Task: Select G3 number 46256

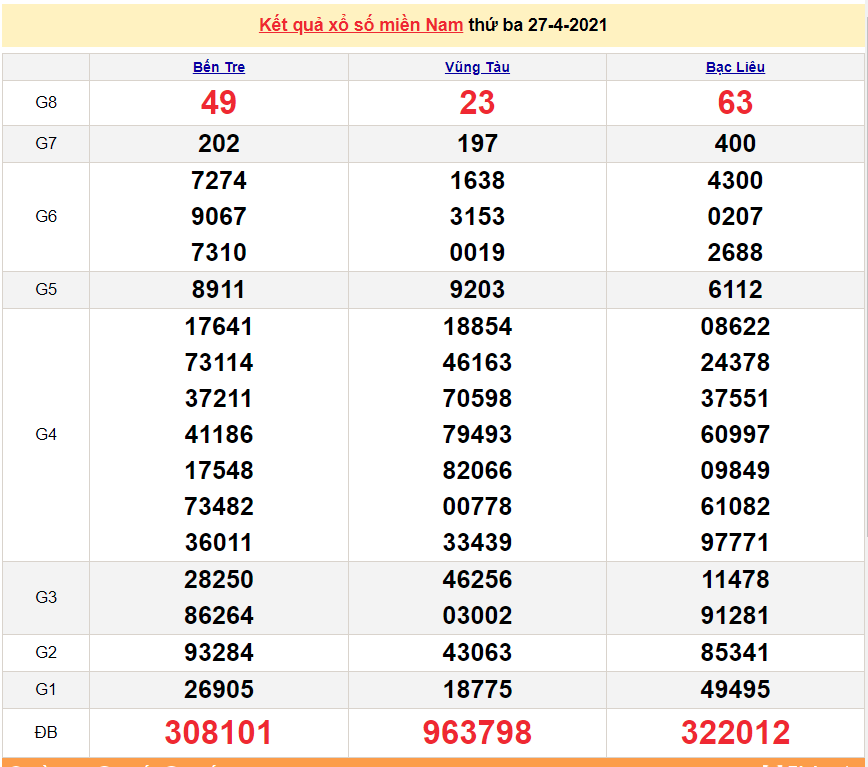Action: [x=477, y=579]
